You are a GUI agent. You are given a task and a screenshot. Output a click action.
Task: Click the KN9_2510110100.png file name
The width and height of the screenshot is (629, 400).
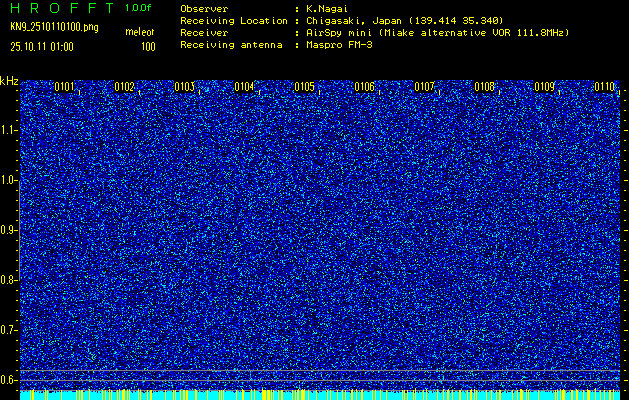[54, 27]
